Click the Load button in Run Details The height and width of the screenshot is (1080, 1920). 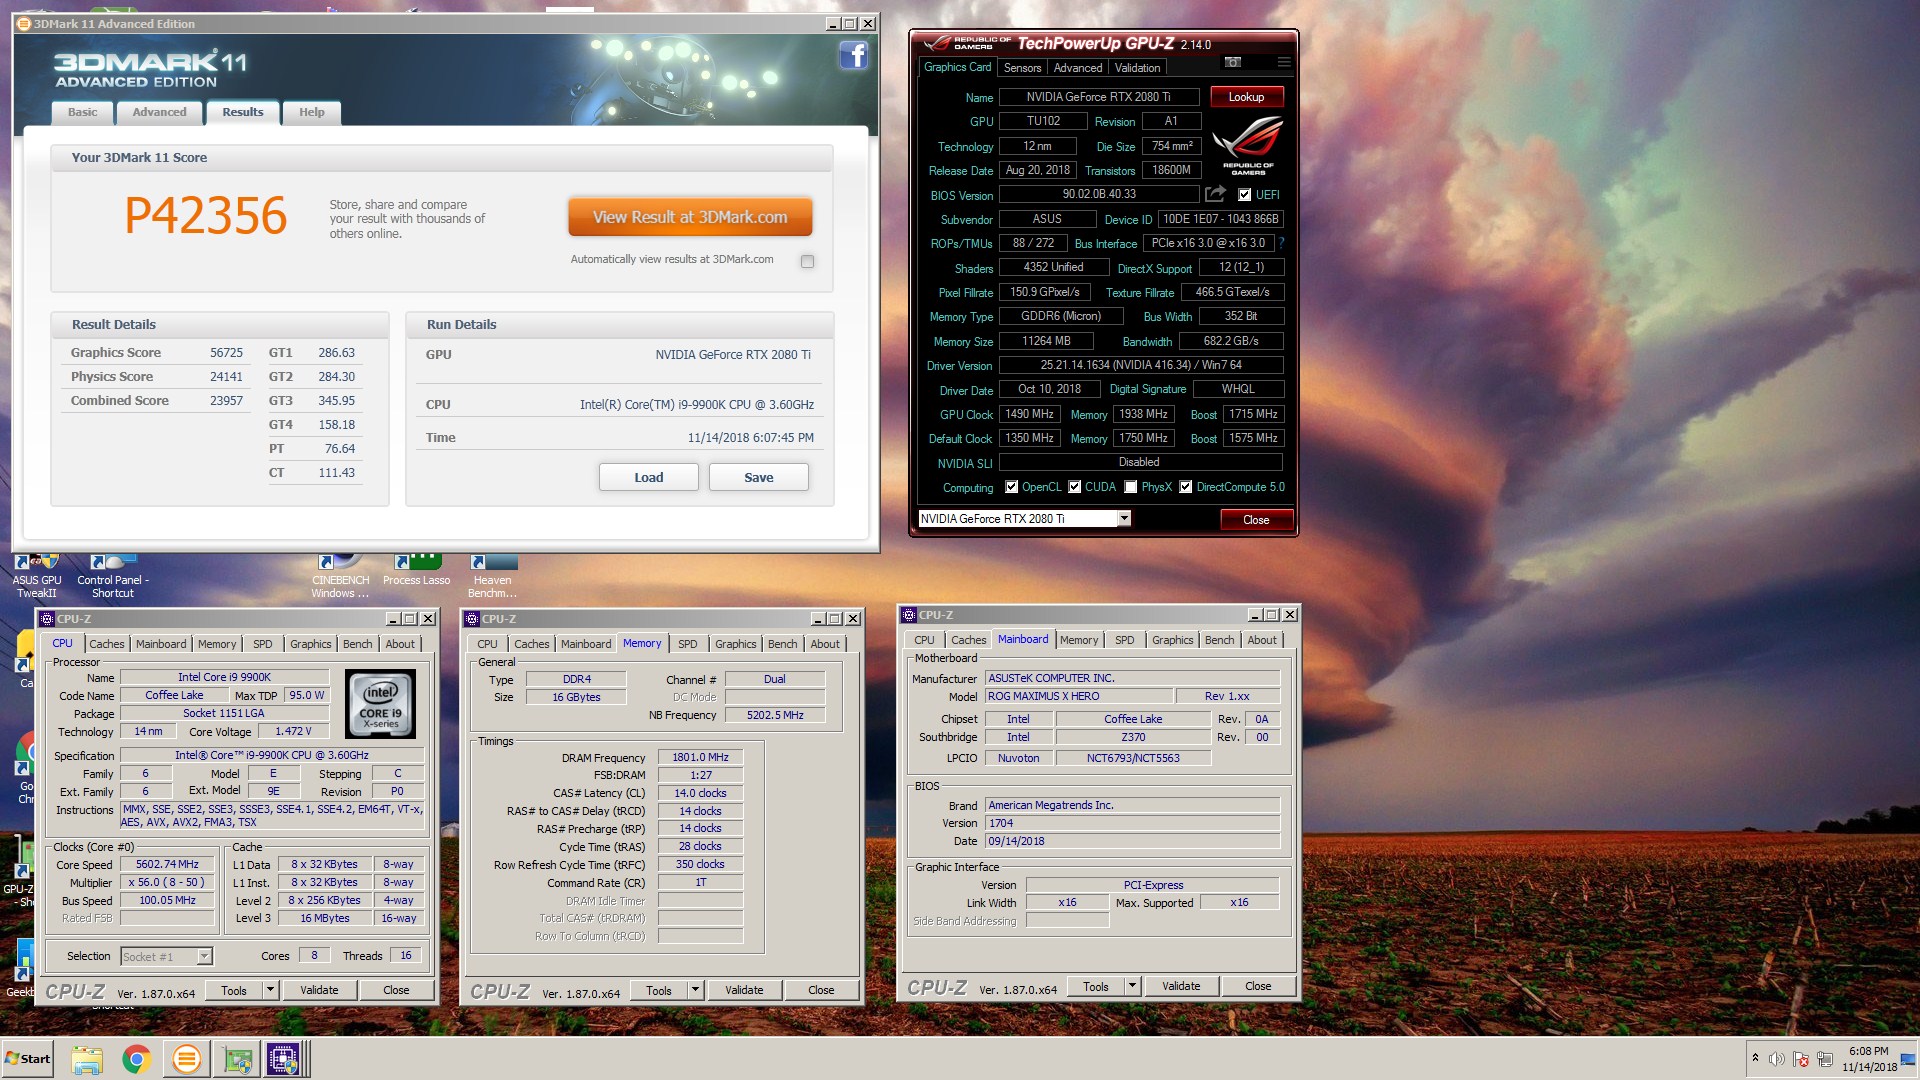(649, 477)
